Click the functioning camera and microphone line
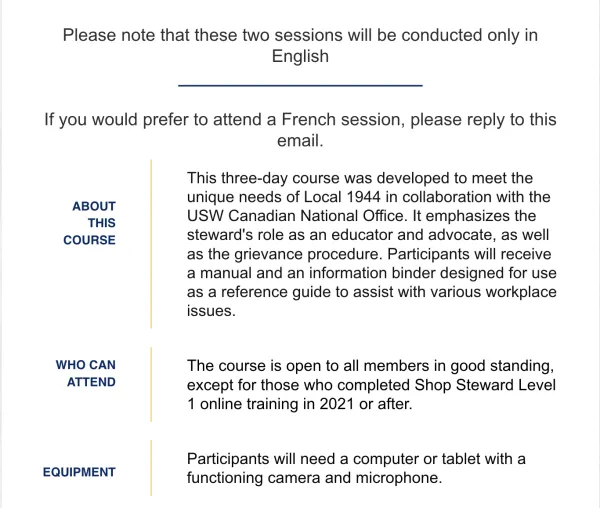Viewport: 600px width, 508px height. 315,478
